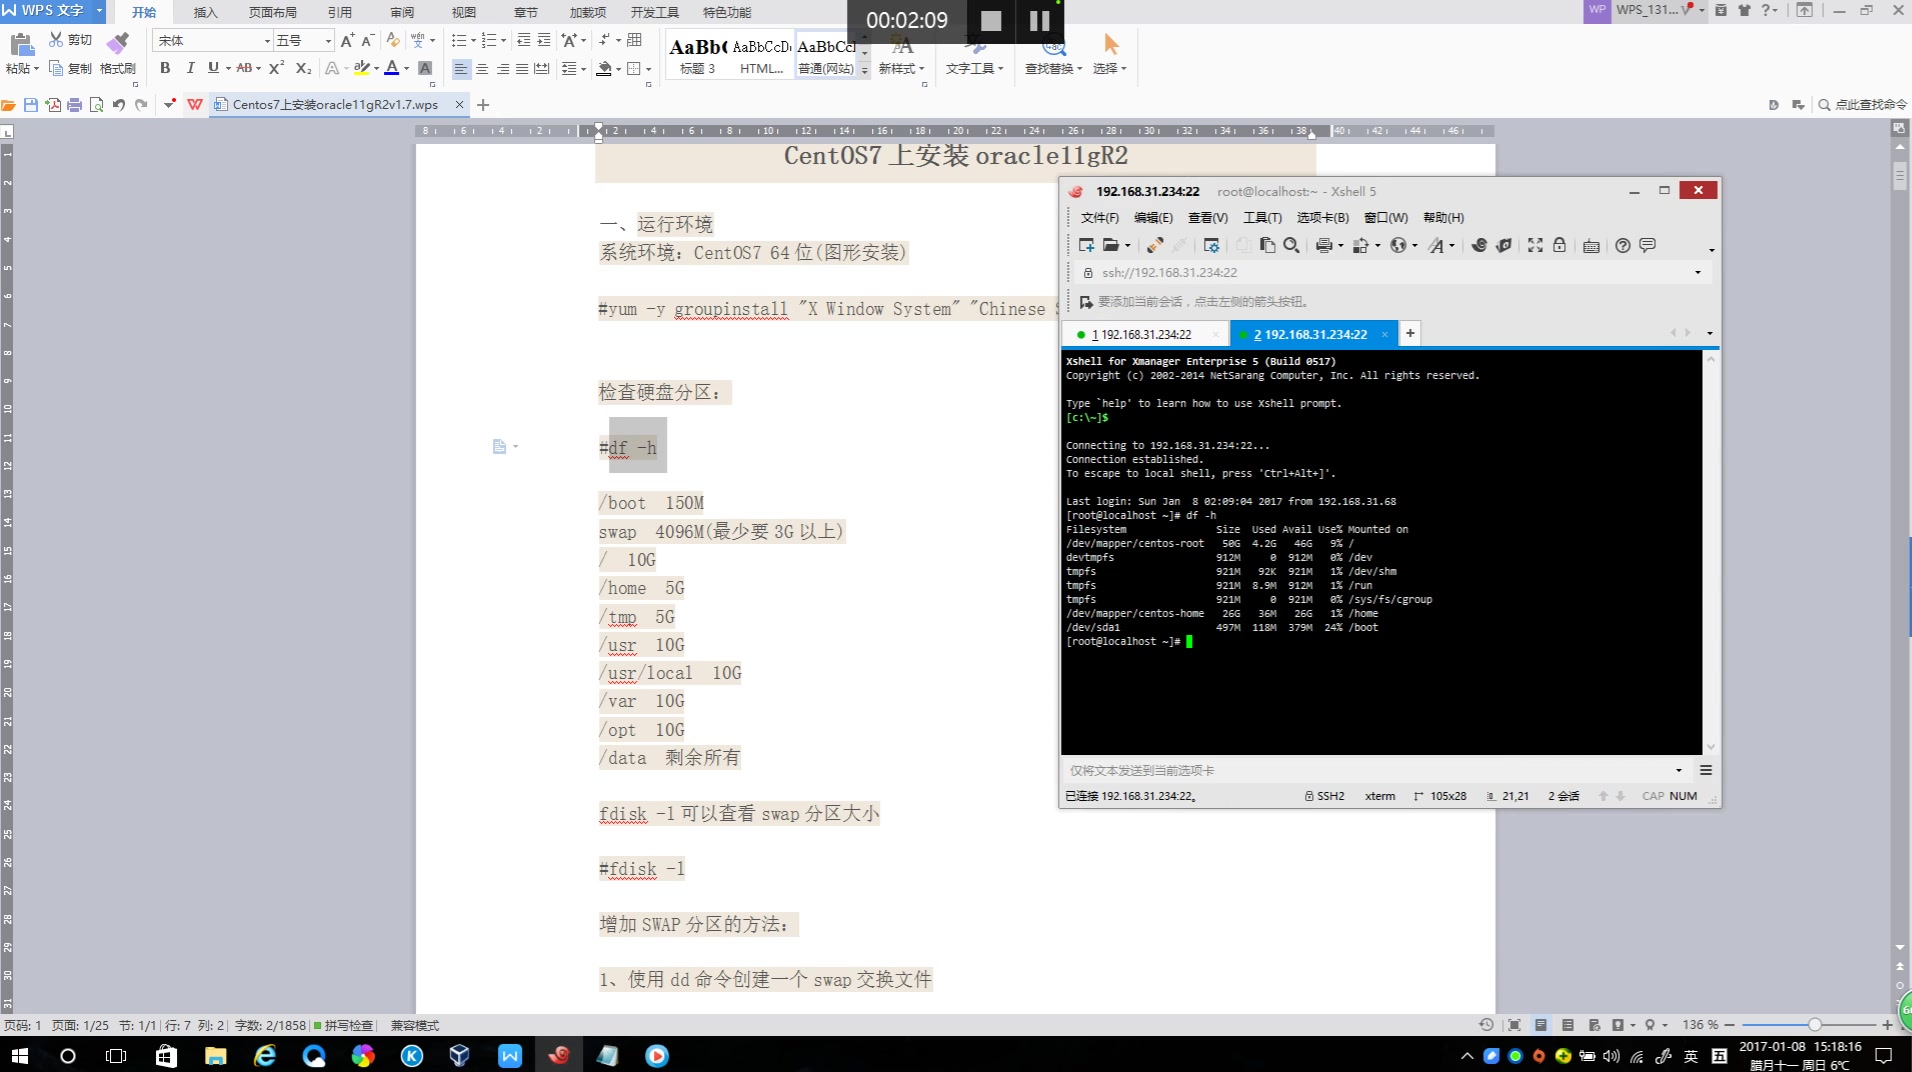Image resolution: width=1912 pixels, height=1072 pixels.
Task: Click Xshell lock screen padlock icon
Action: (1559, 245)
